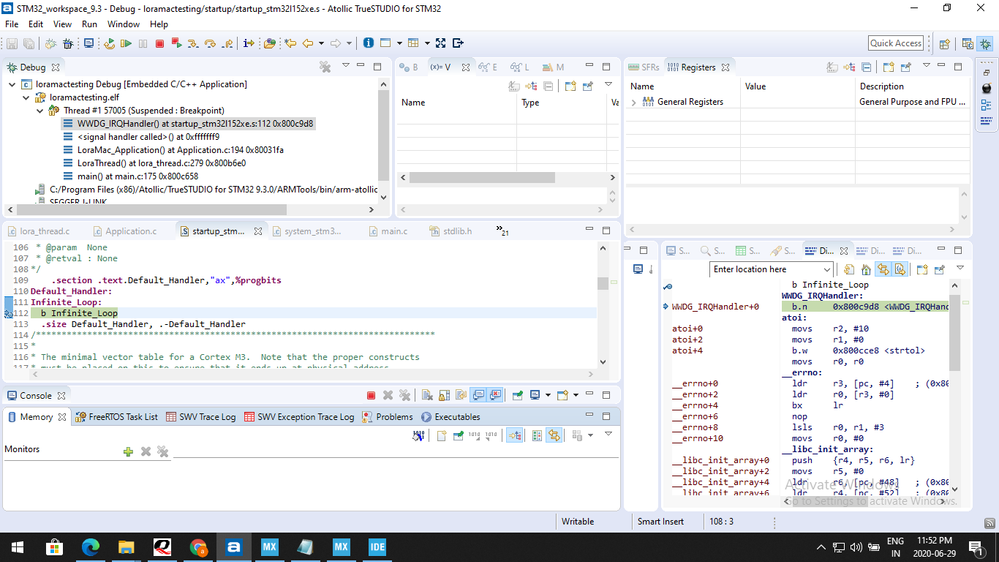Click the red Terminate button in main toolbar
Image resolution: width=999 pixels, height=562 pixels.
159,43
